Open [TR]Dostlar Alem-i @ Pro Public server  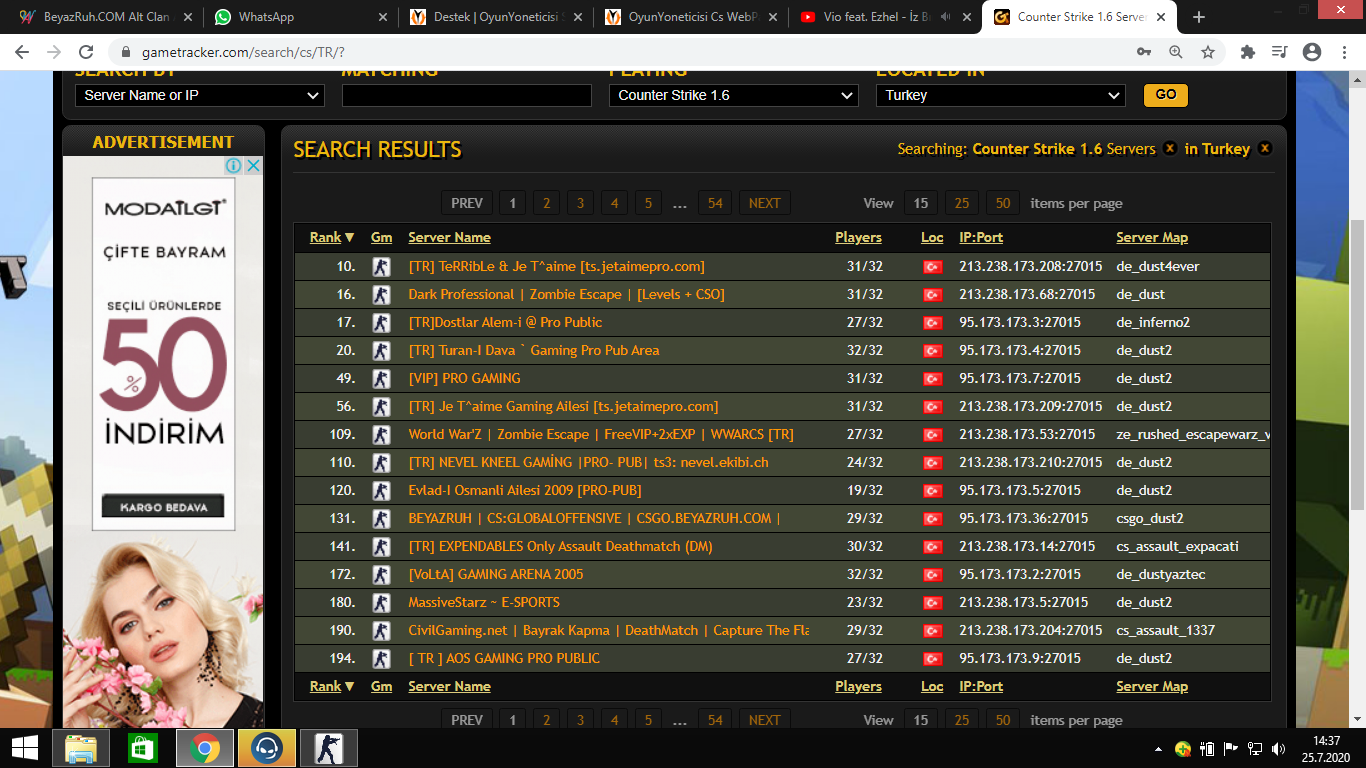pyautogui.click(x=505, y=323)
